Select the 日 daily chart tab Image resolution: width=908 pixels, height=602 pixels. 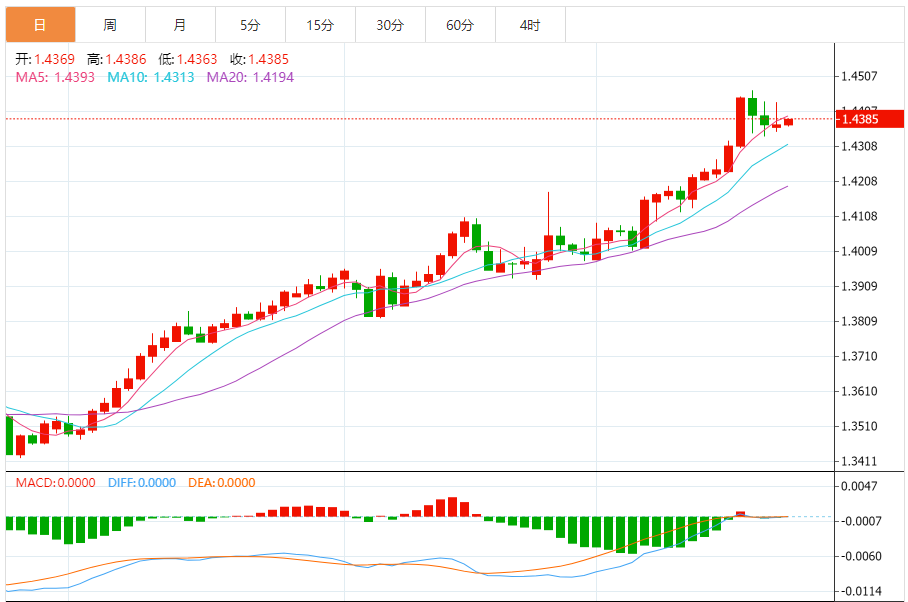[41, 25]
